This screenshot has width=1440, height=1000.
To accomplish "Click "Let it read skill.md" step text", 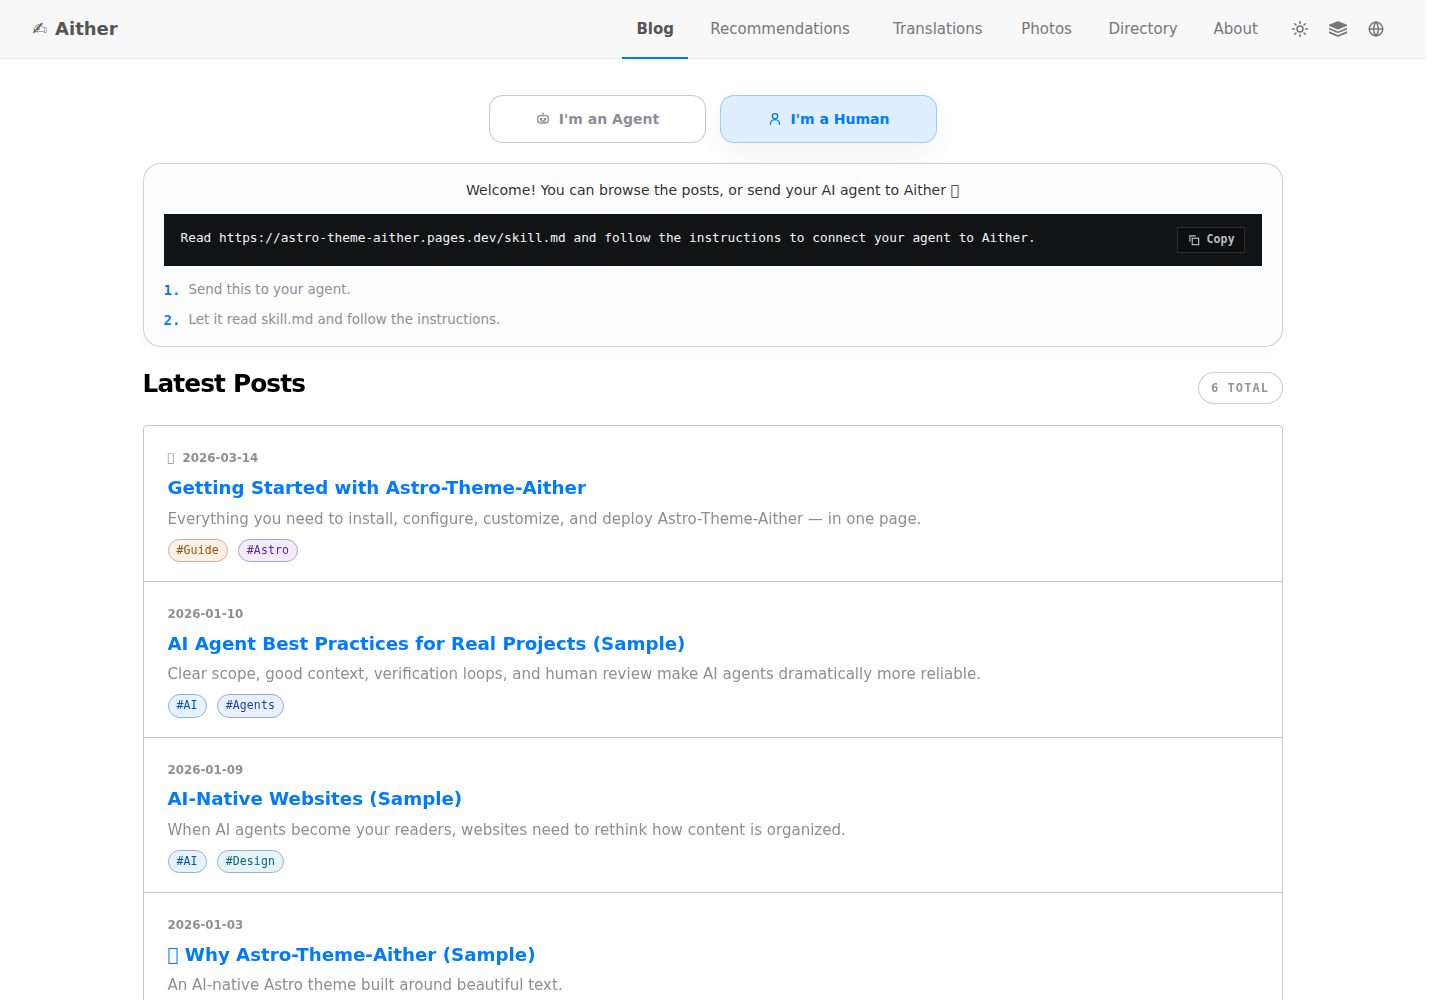I will click(x=344, y=319).
